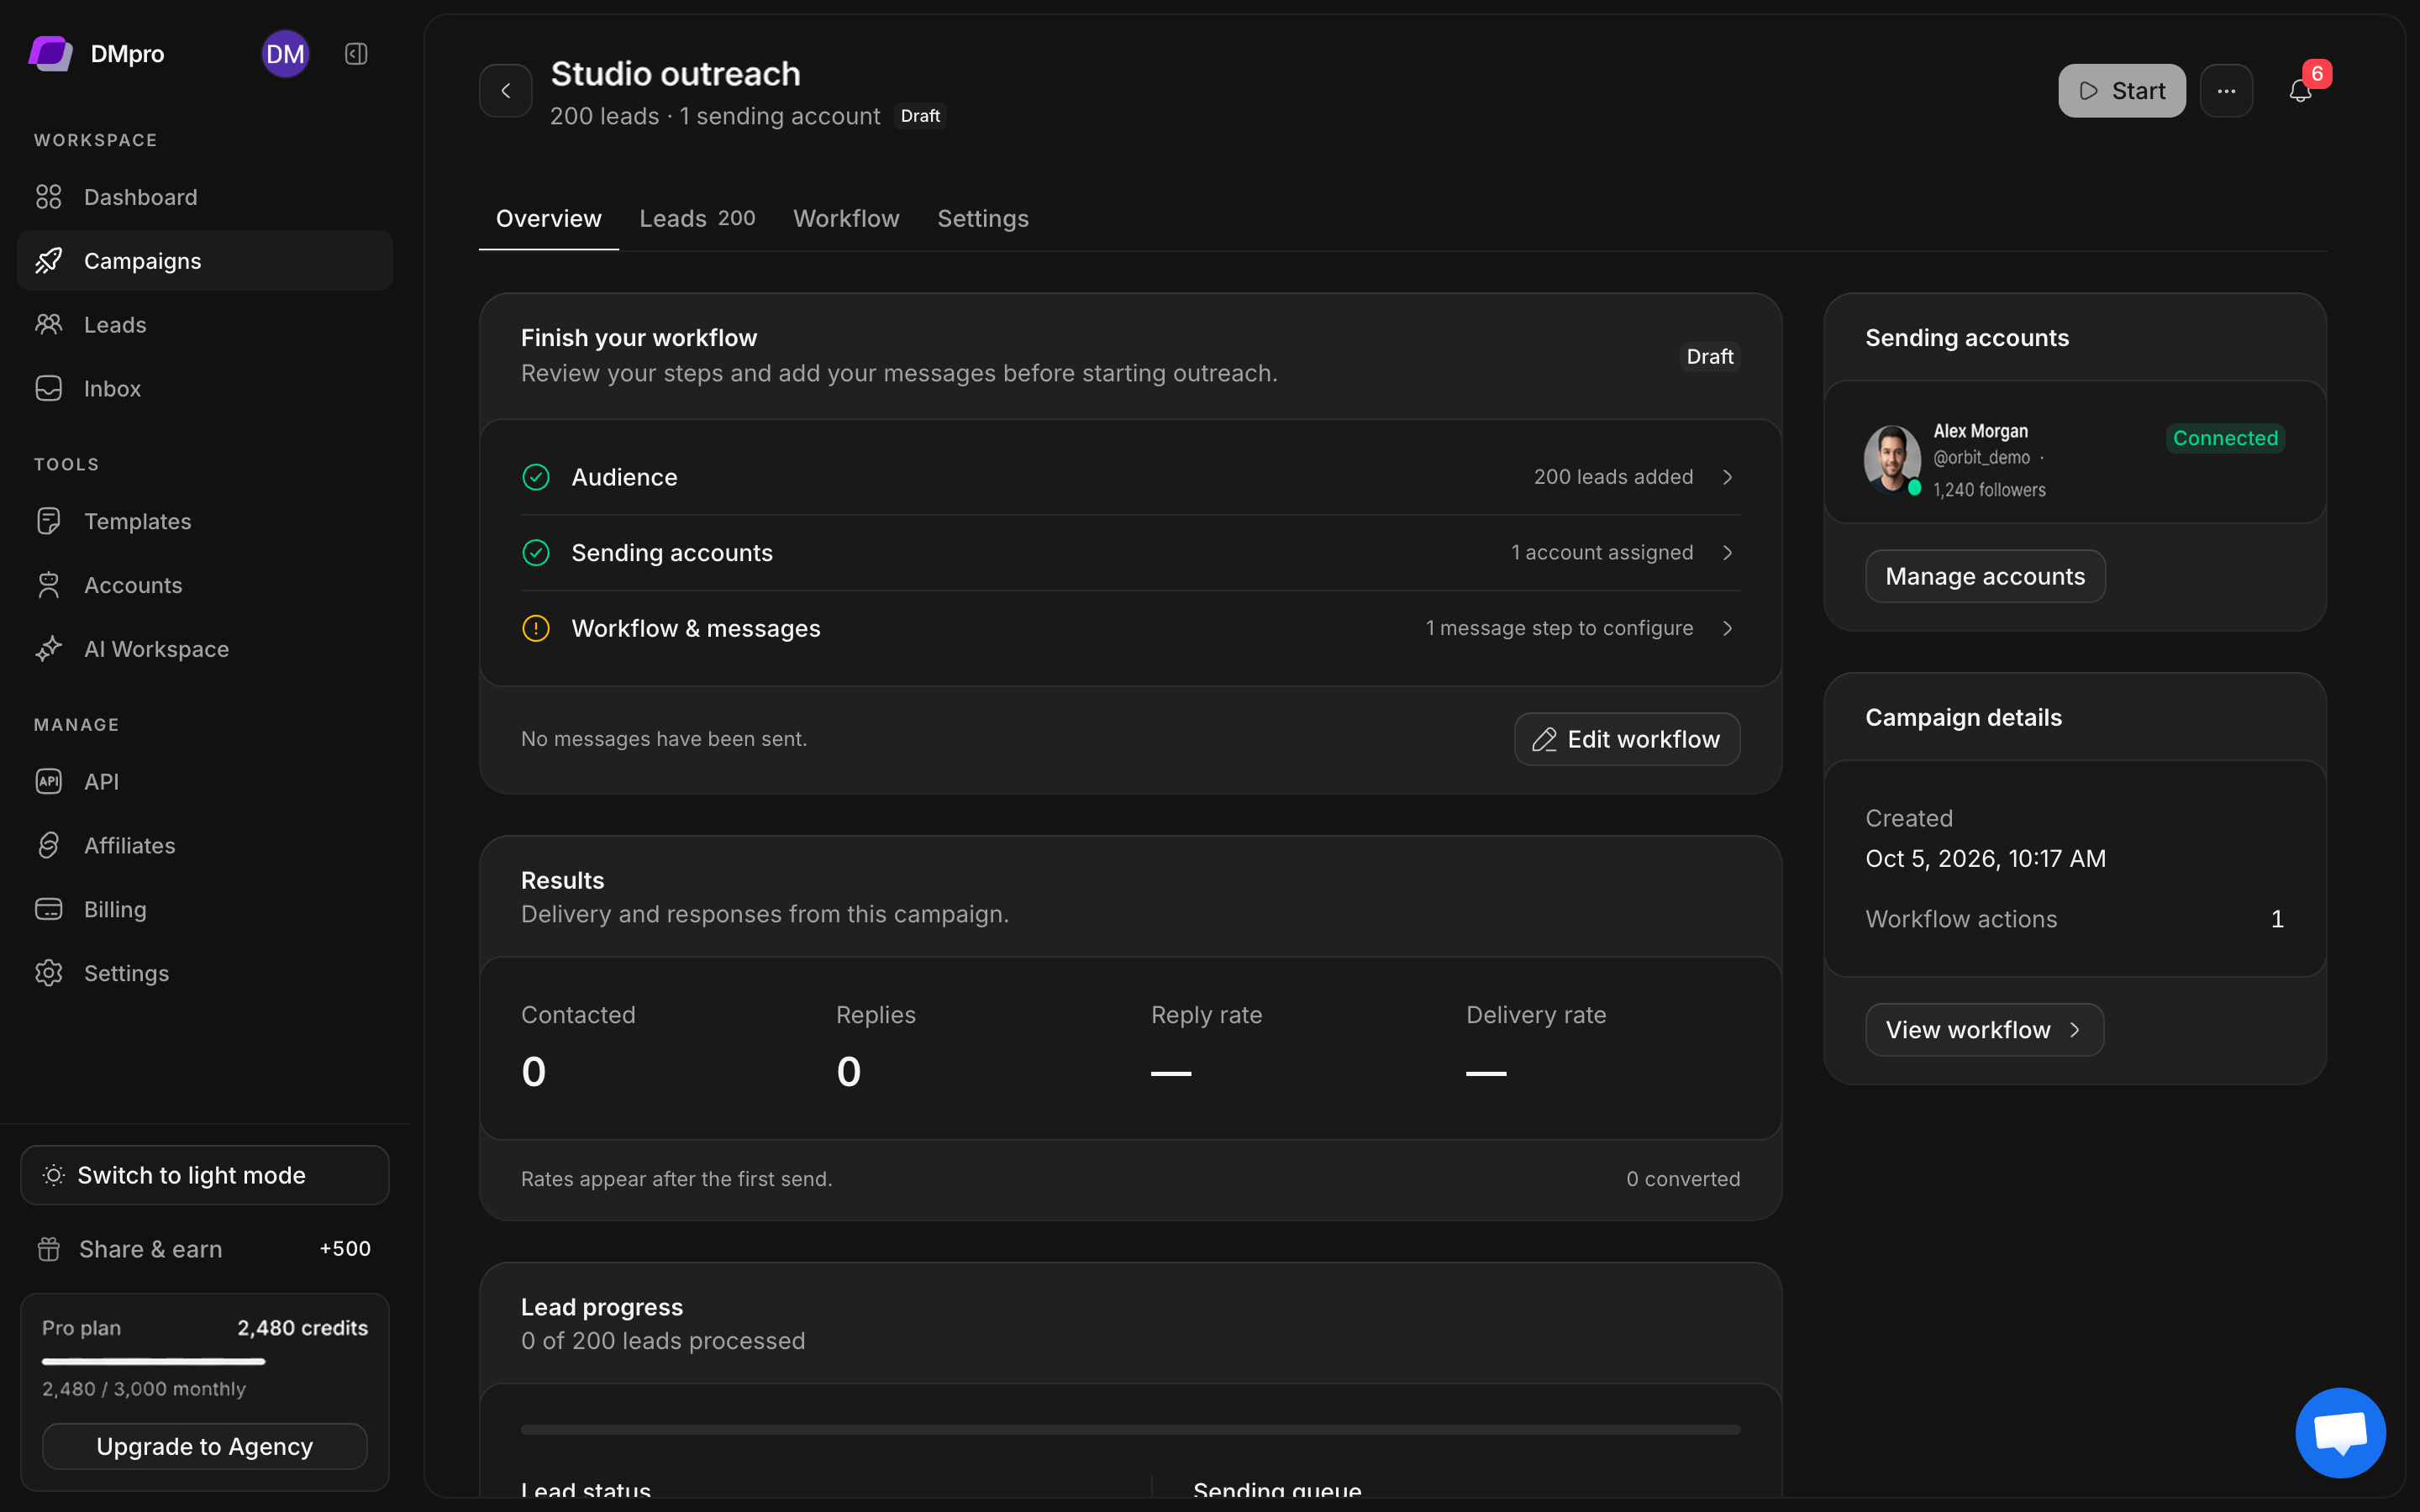Open Templates tool

click(205, 521)
